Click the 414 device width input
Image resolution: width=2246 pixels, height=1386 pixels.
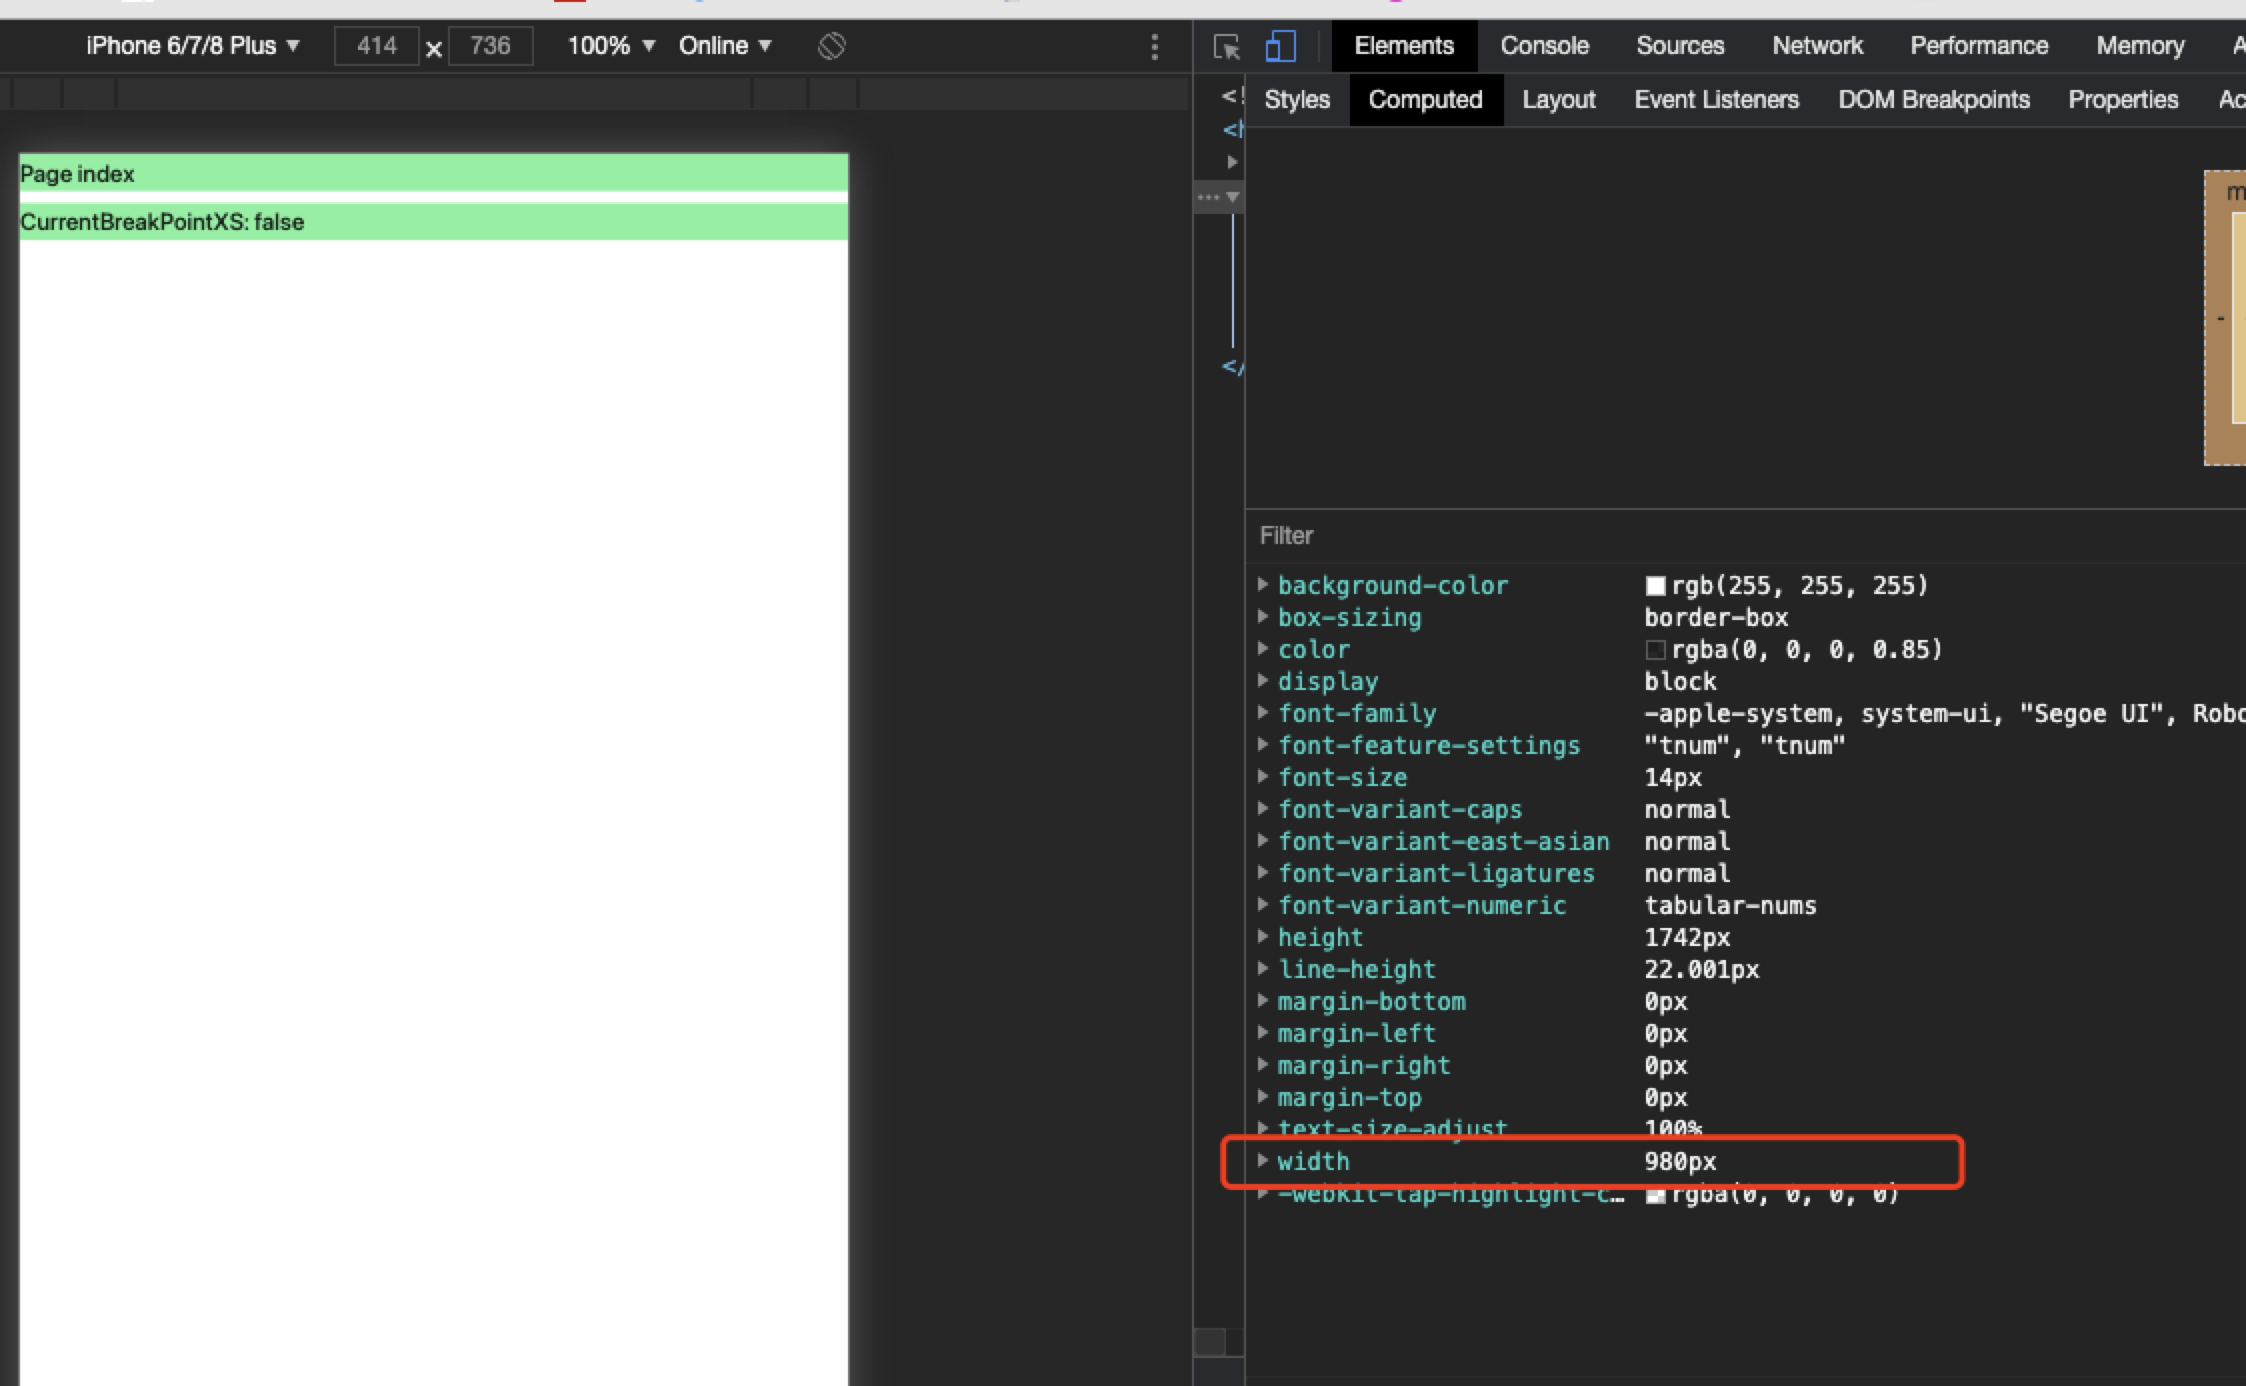[377, 45]
